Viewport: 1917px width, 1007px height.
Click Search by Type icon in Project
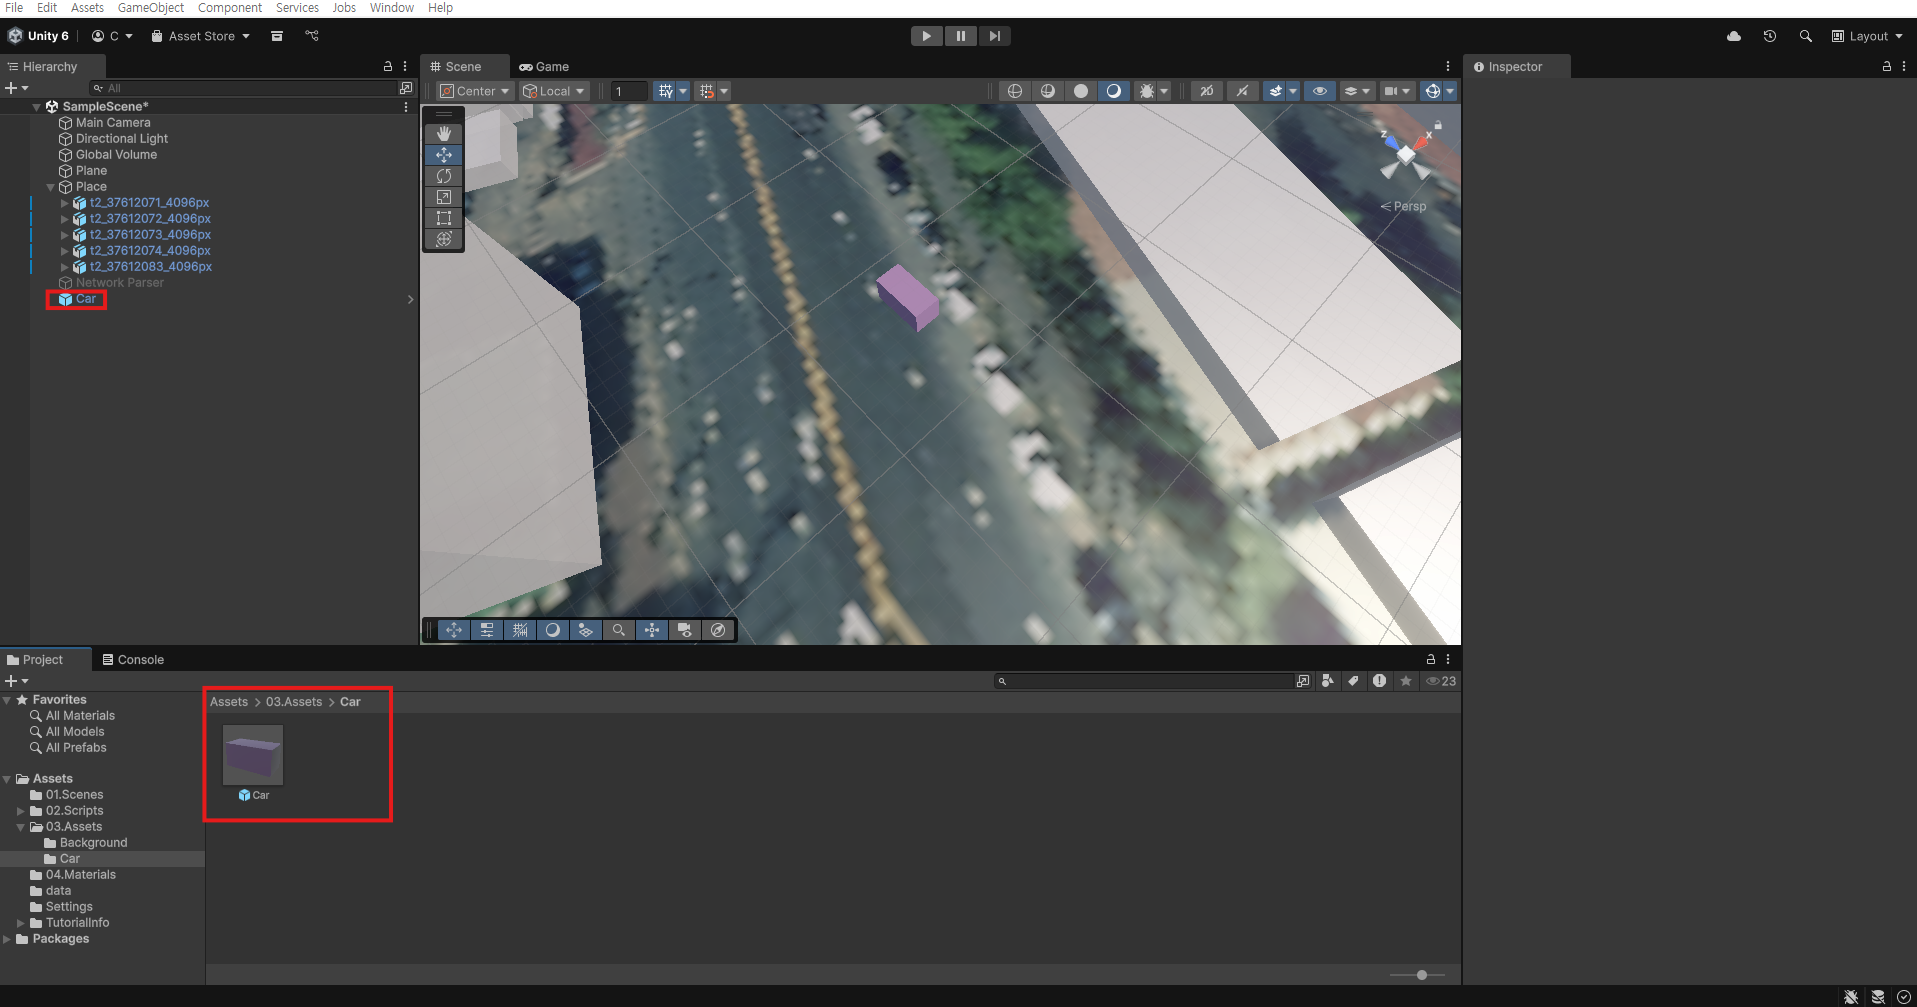pyautogui.click(x=1328, y=681)
